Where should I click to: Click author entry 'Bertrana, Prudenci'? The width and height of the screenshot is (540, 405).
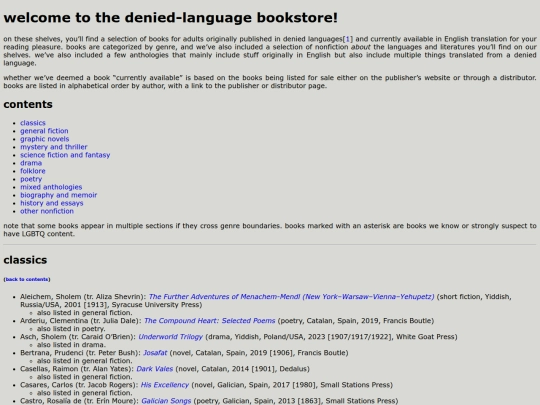[51, 353]
